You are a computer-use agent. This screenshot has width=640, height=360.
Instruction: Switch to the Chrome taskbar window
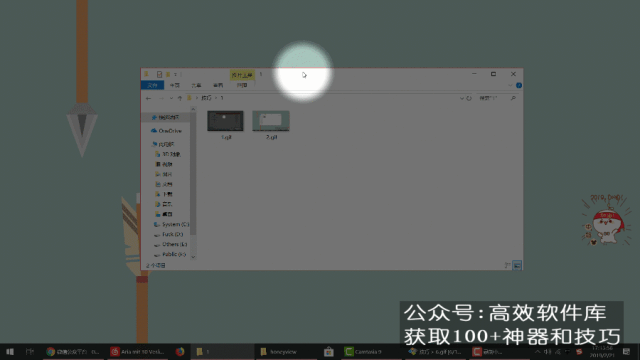[x=73, y=351]
